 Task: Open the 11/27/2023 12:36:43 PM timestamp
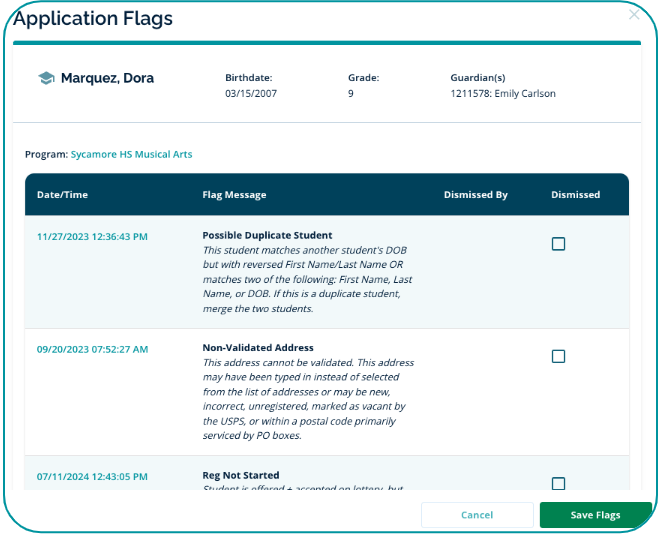pos(92,237)
